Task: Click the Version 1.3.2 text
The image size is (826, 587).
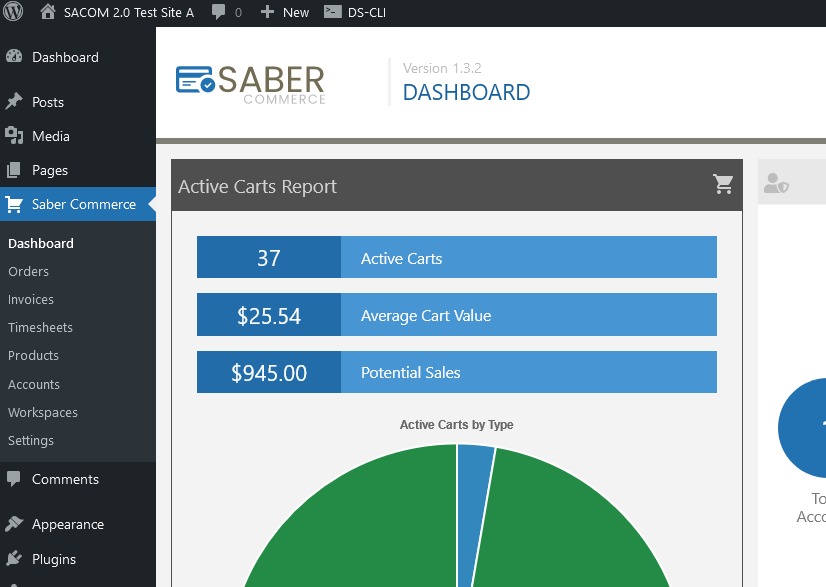Action: point(442,68)
